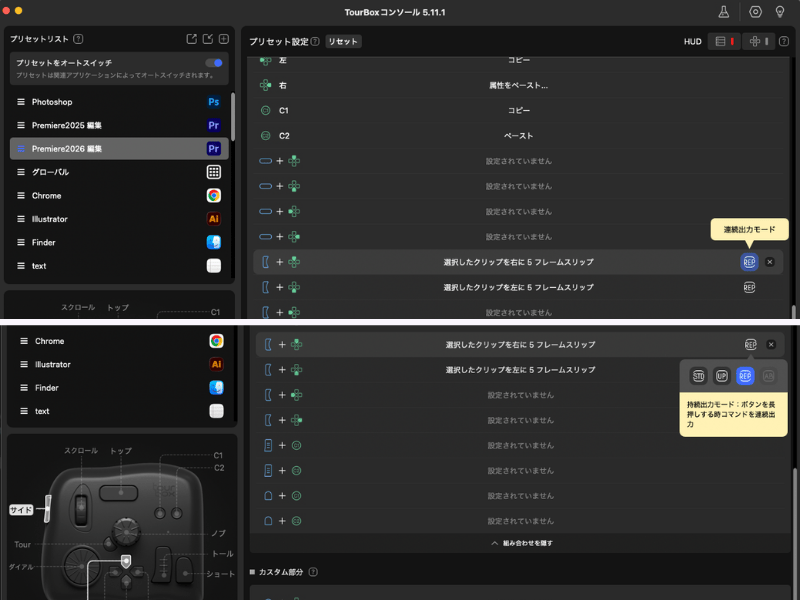
Task: Open the flask experimental features icon
Action: [724, 12]
